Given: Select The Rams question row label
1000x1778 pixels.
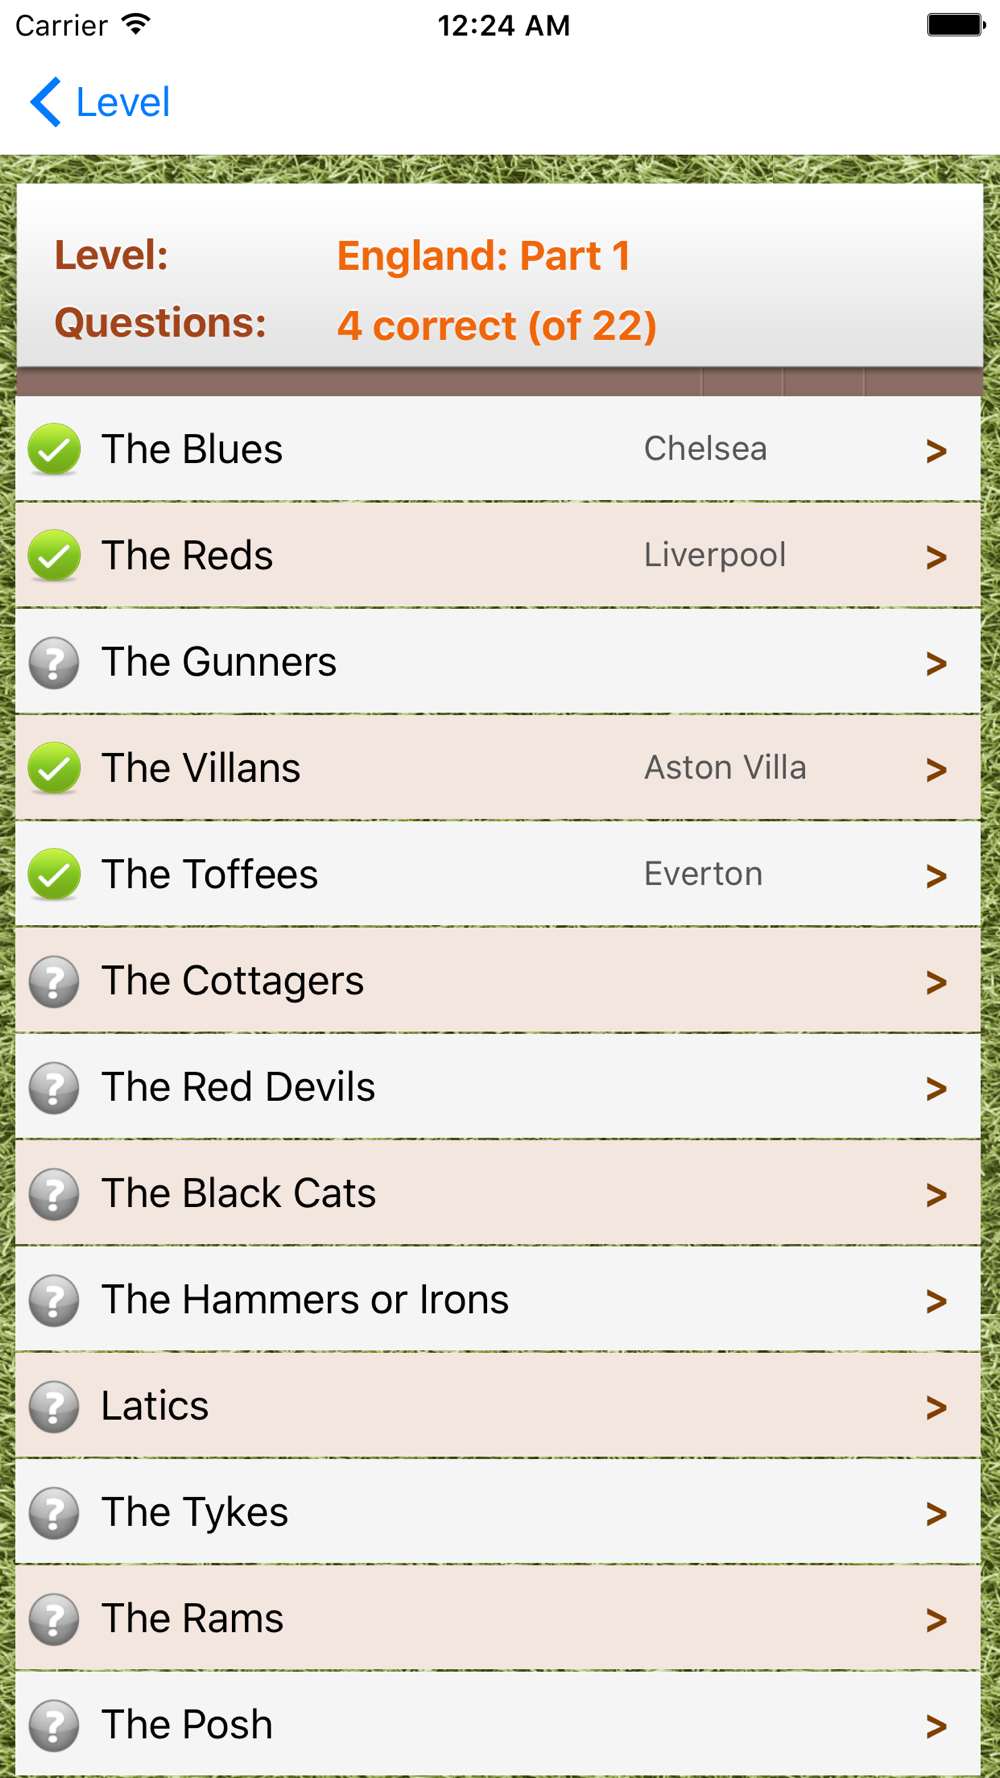Looking at the screenshot, I should coord(192,1618).
